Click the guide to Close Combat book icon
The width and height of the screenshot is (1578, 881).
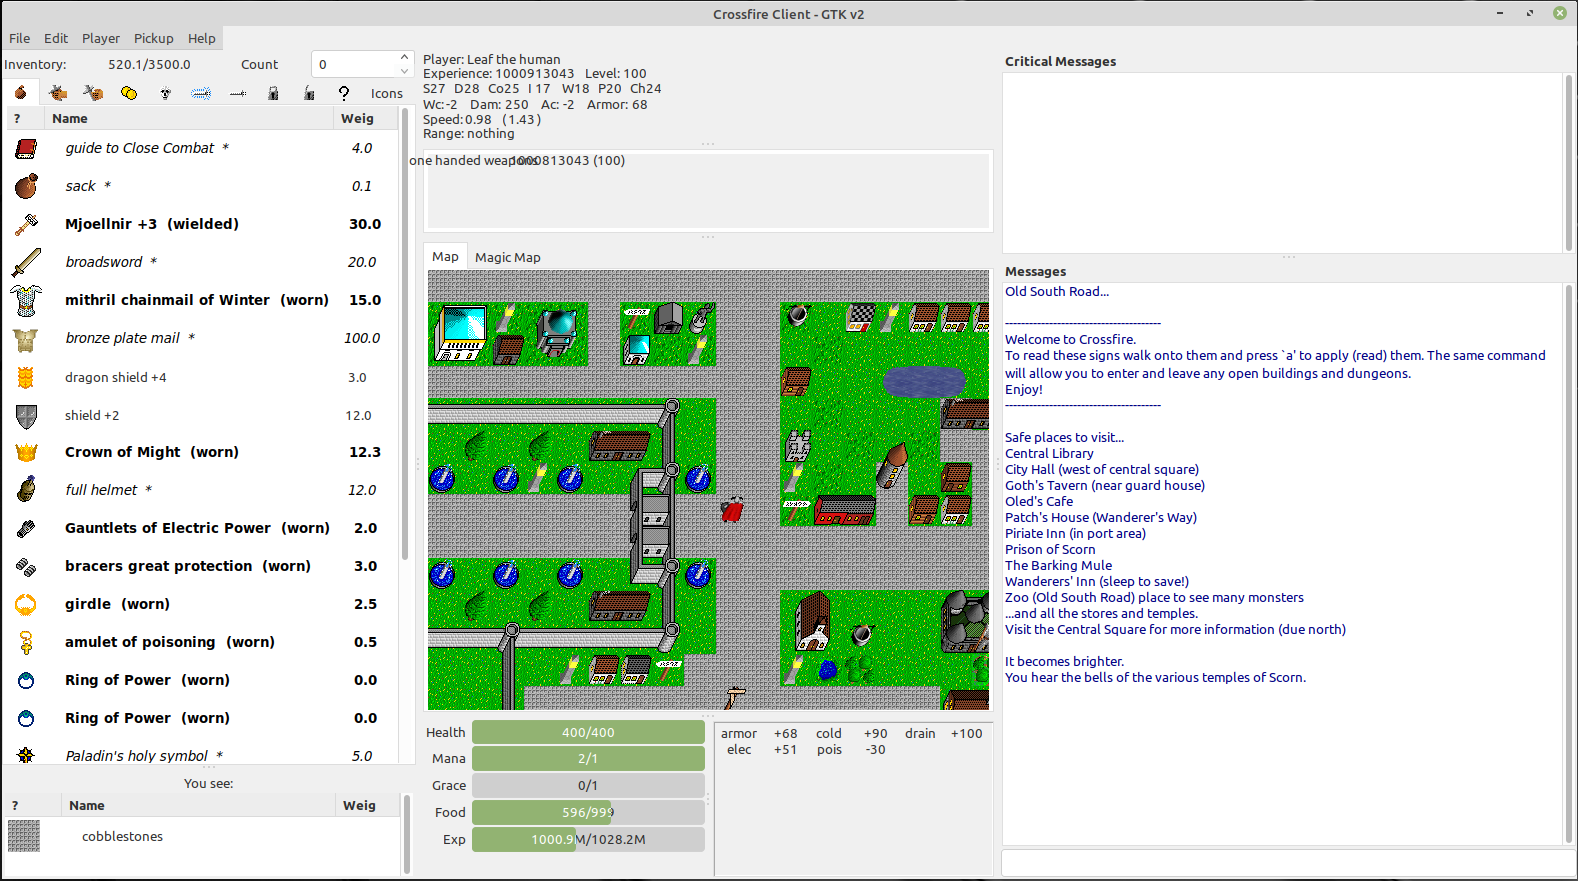coord(26,148)
